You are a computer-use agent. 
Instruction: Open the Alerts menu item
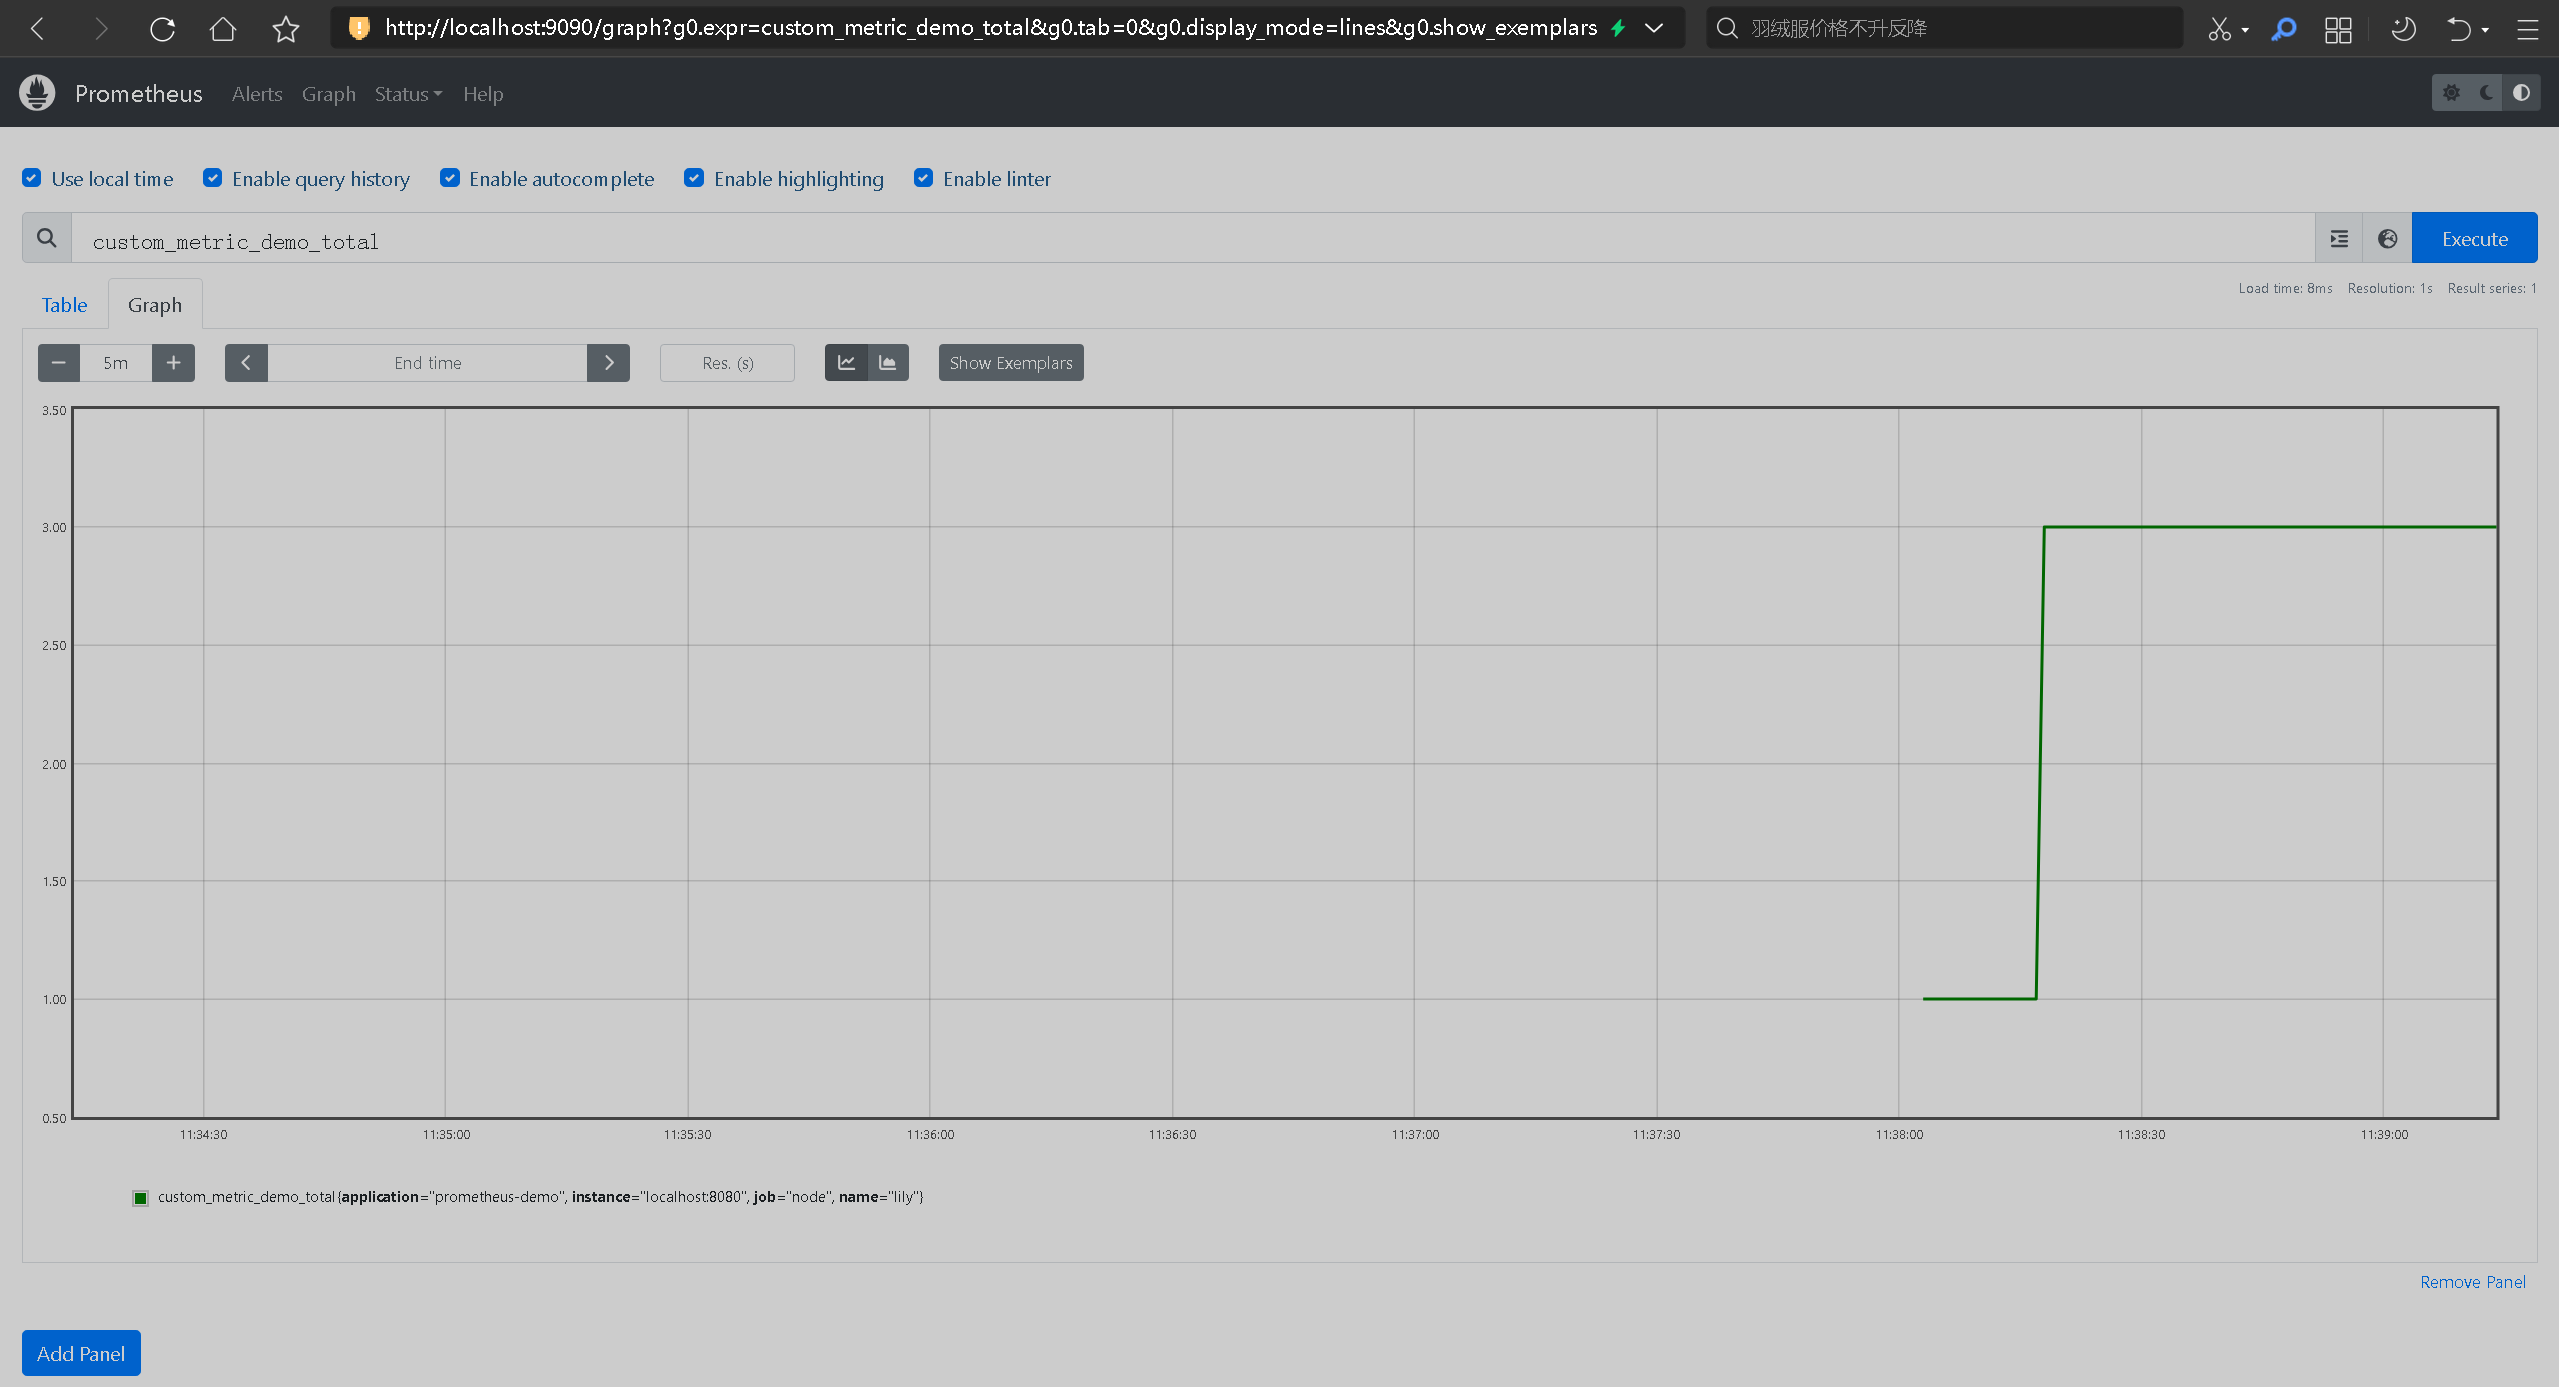coord(257,94)
